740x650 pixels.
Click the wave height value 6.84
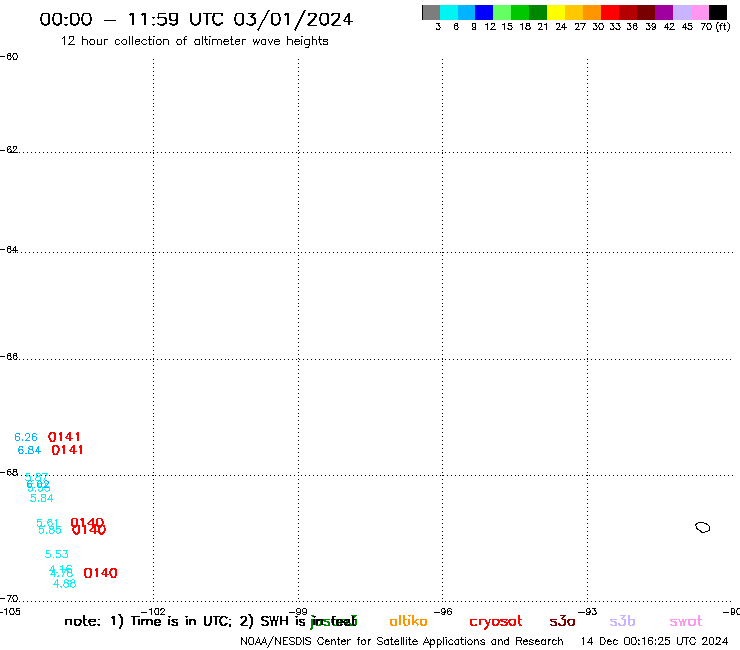(29, 450)
